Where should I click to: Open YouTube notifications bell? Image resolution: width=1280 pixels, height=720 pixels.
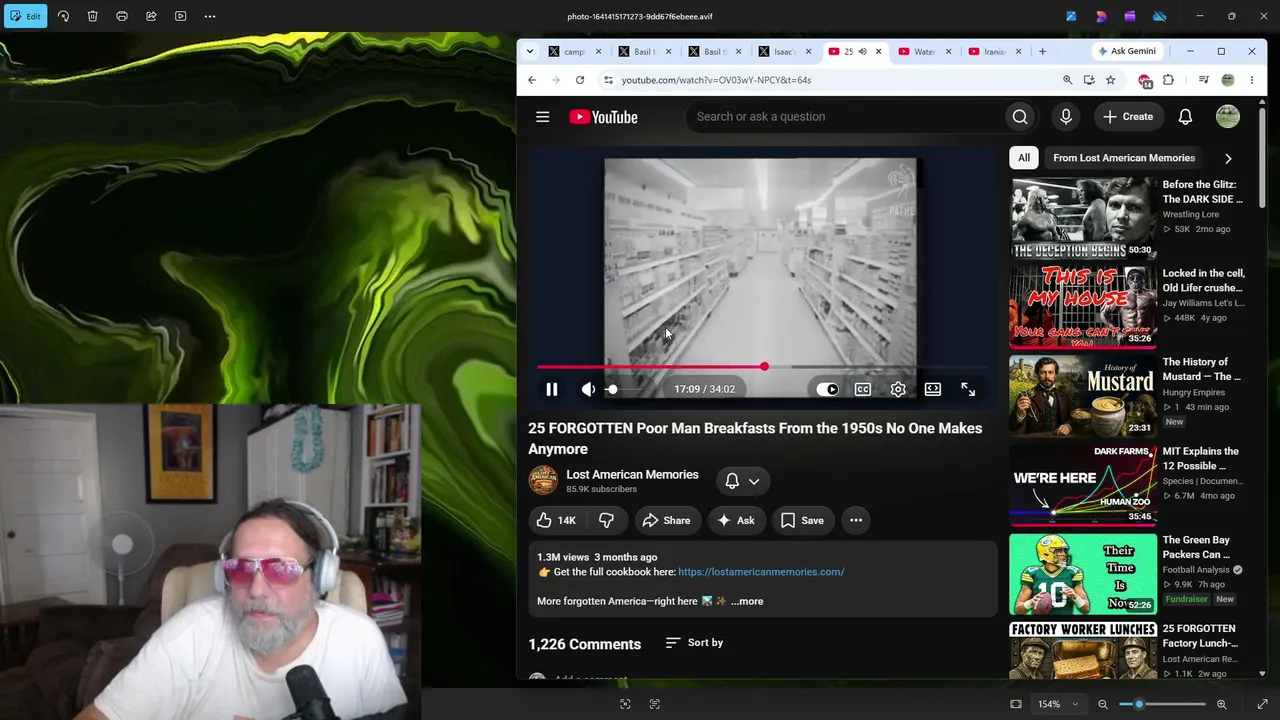tap(1185, 117)
